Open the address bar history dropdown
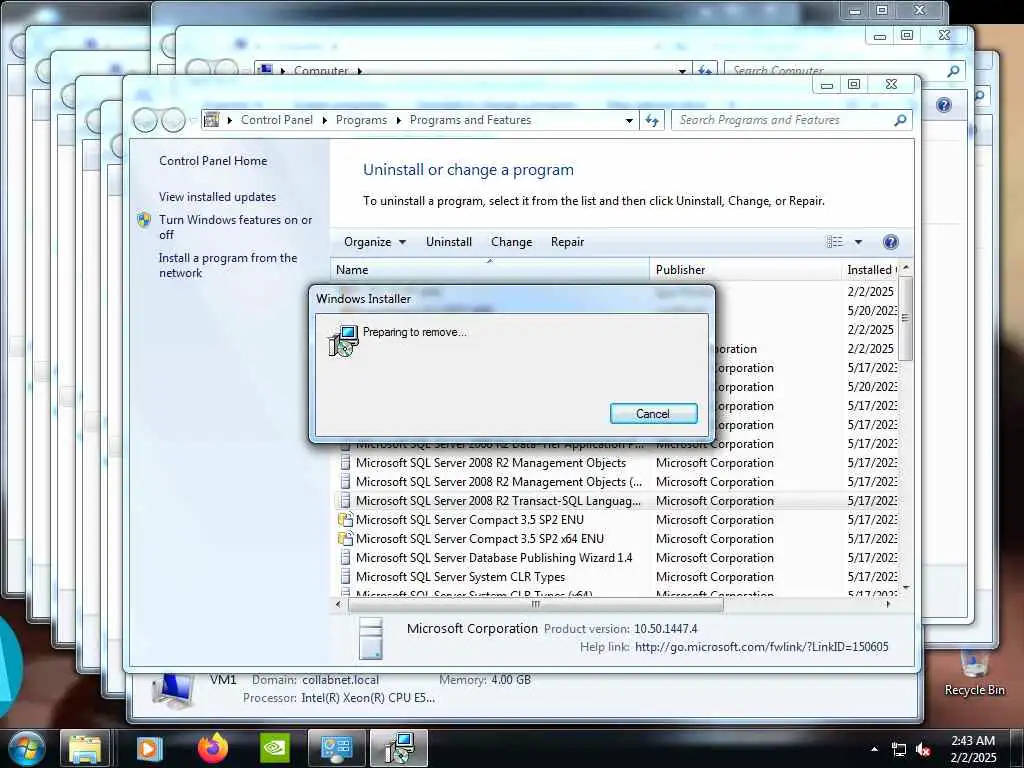The image size is (1024, 768). [x=629, y=120]
